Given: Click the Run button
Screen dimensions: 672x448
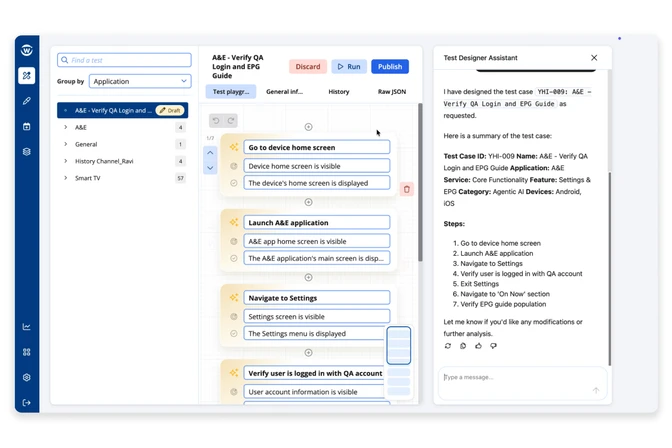Looking at the screenshot, I should tap(349, 66).
